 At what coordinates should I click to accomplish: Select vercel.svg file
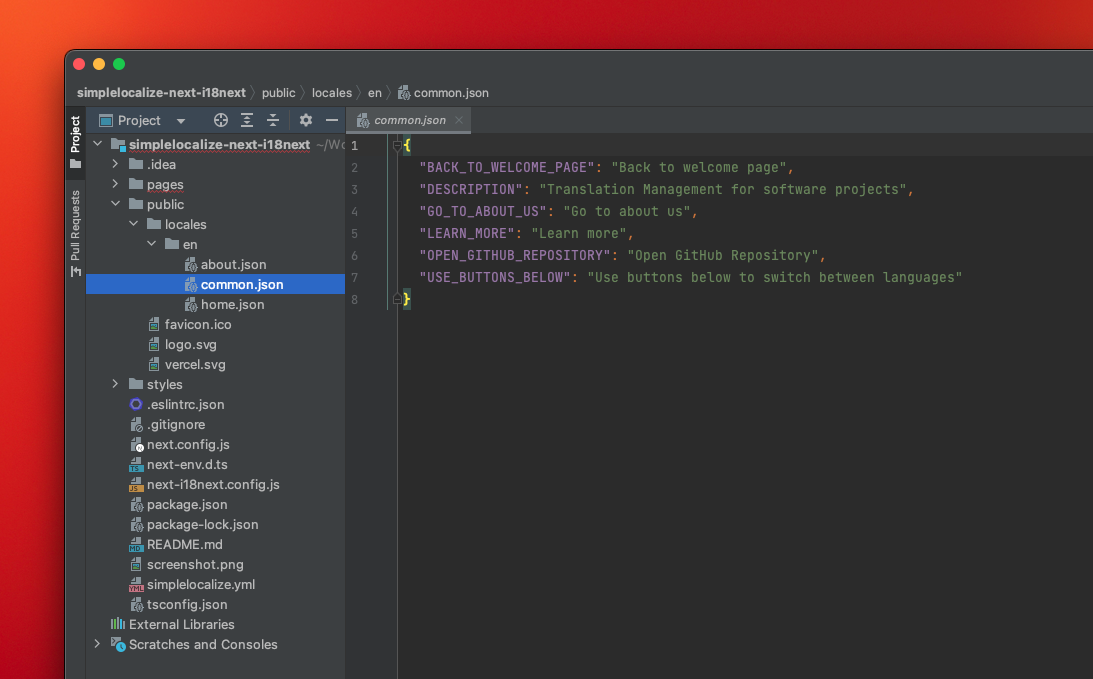(194, 365)
